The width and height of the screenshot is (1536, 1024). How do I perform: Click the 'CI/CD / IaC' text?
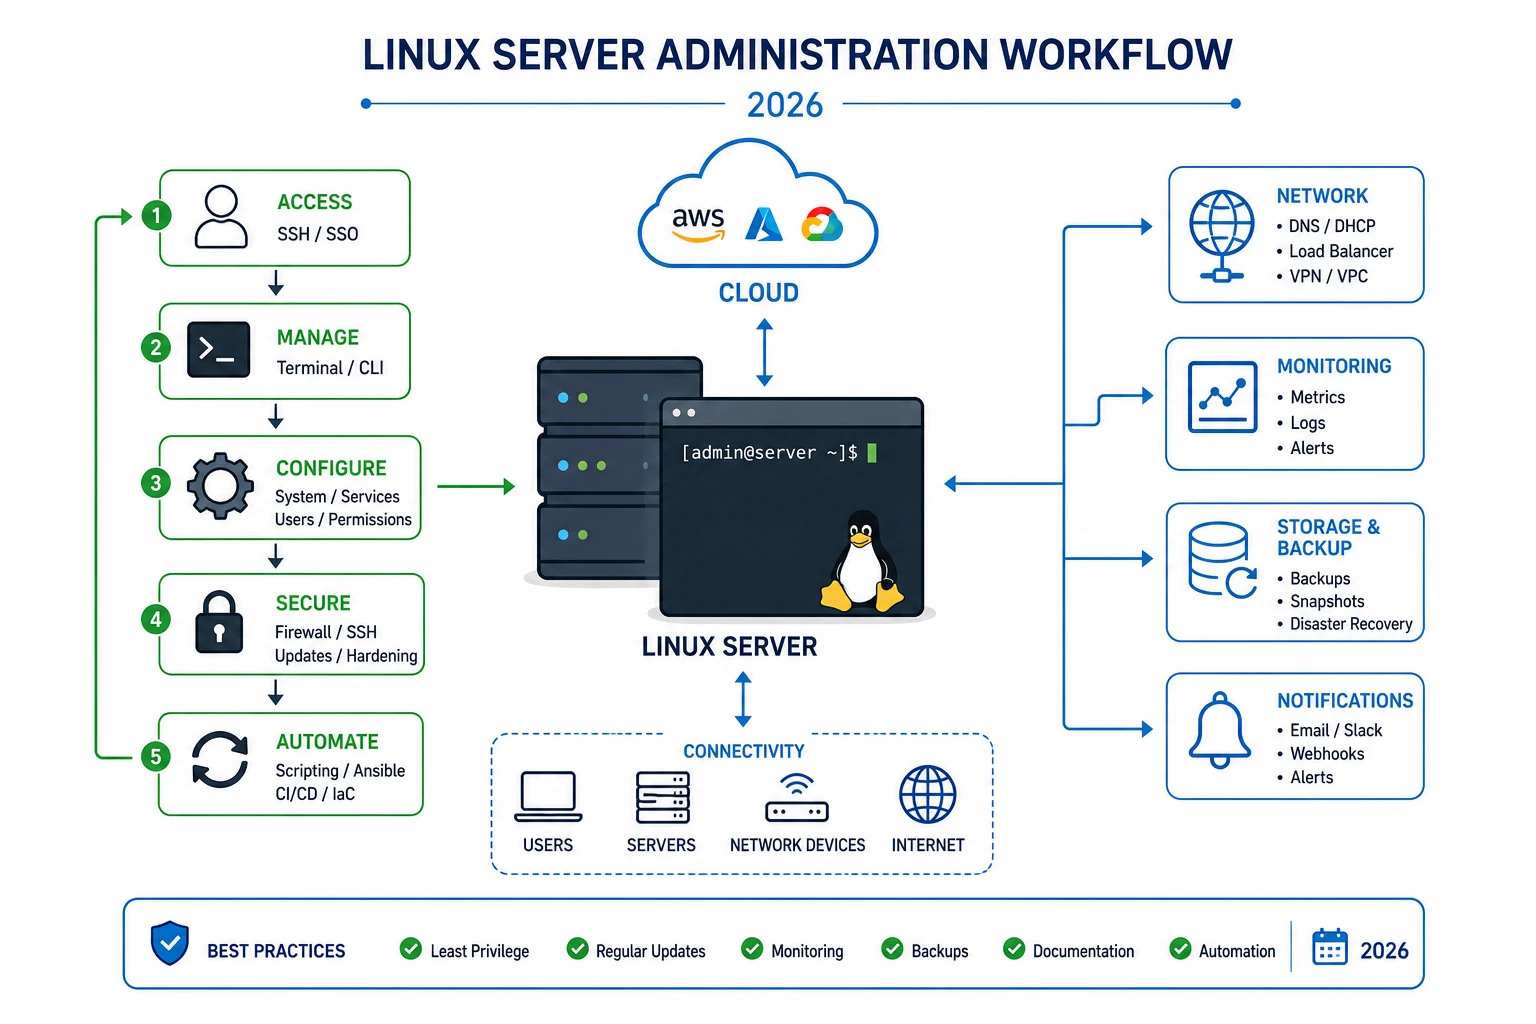point(315,794)
